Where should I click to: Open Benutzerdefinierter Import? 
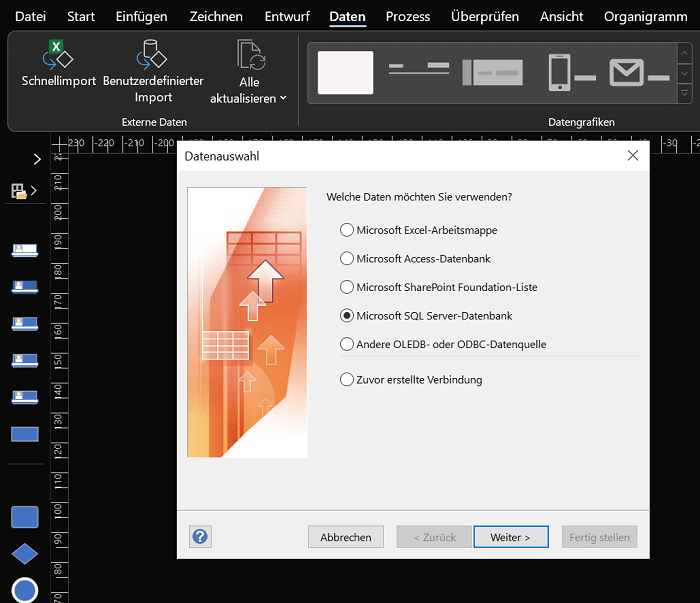click(153, 71)
